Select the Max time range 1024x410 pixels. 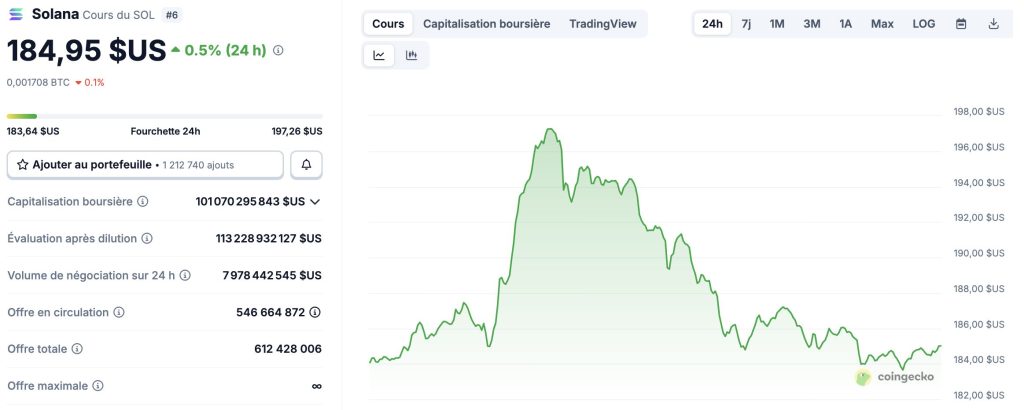click(x=882, y=24)
